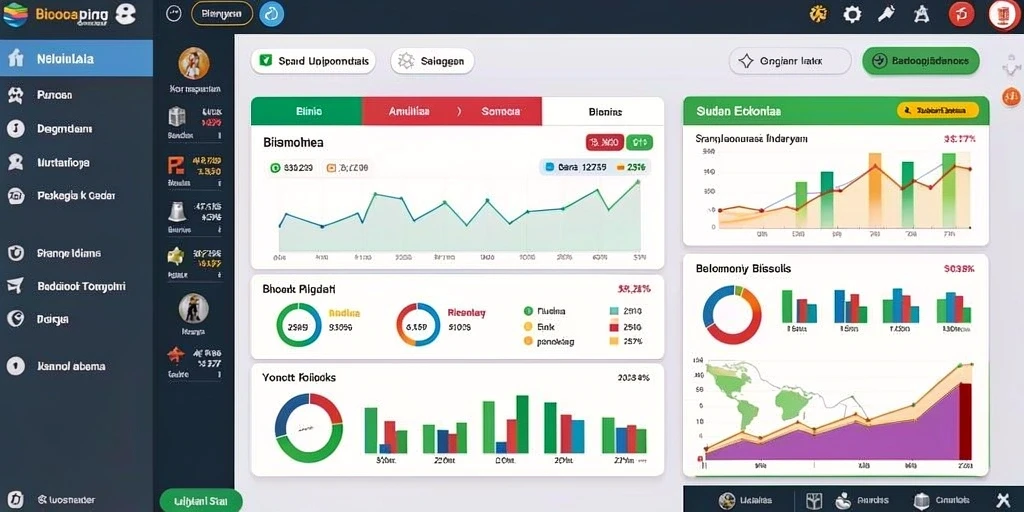
Task: Select the pin tool icon in top bar
Action: pyautogui.click(x=886, y=14)
